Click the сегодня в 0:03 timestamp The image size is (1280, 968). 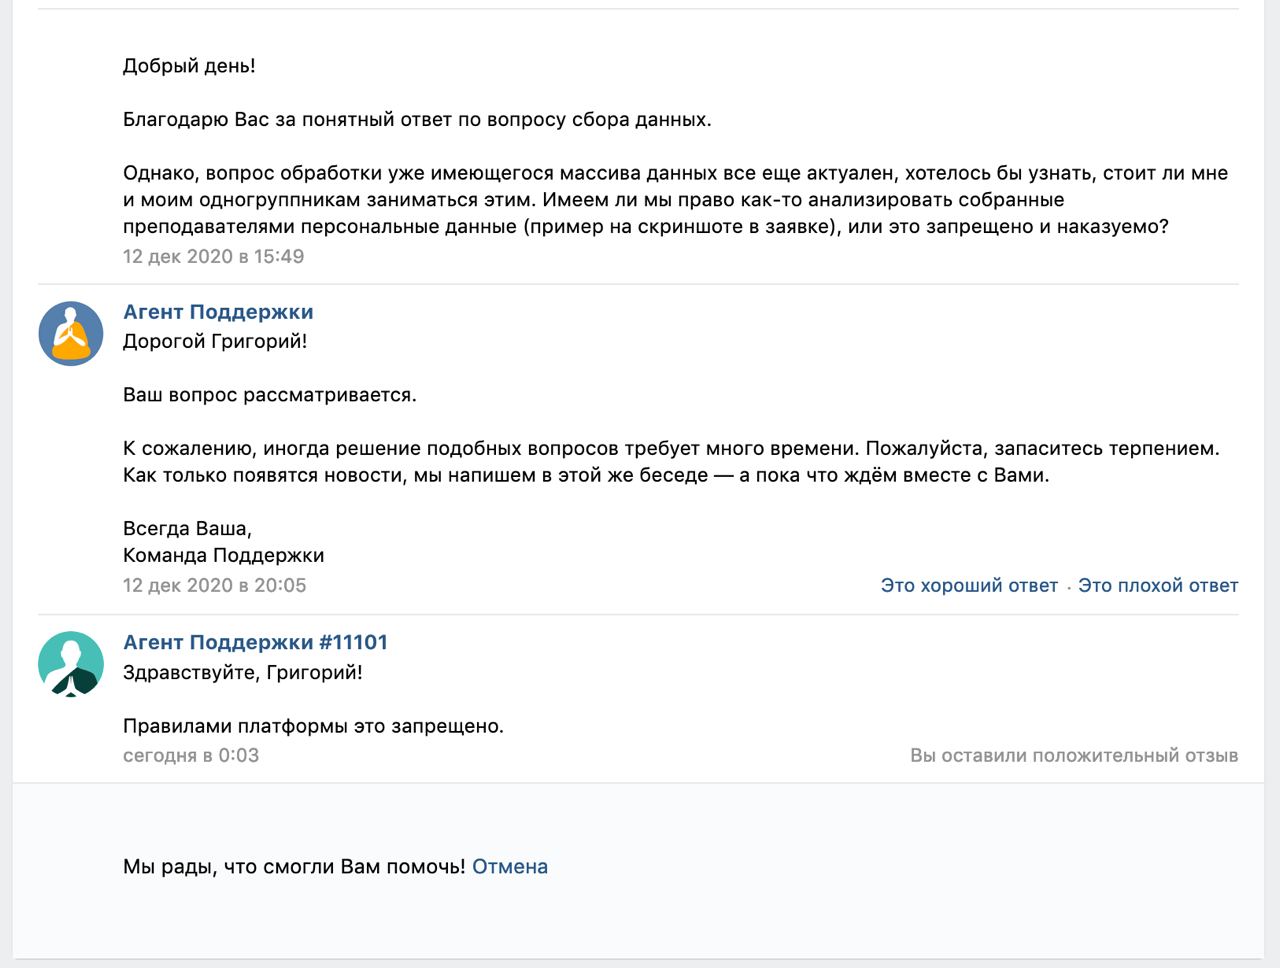[191, 755]
